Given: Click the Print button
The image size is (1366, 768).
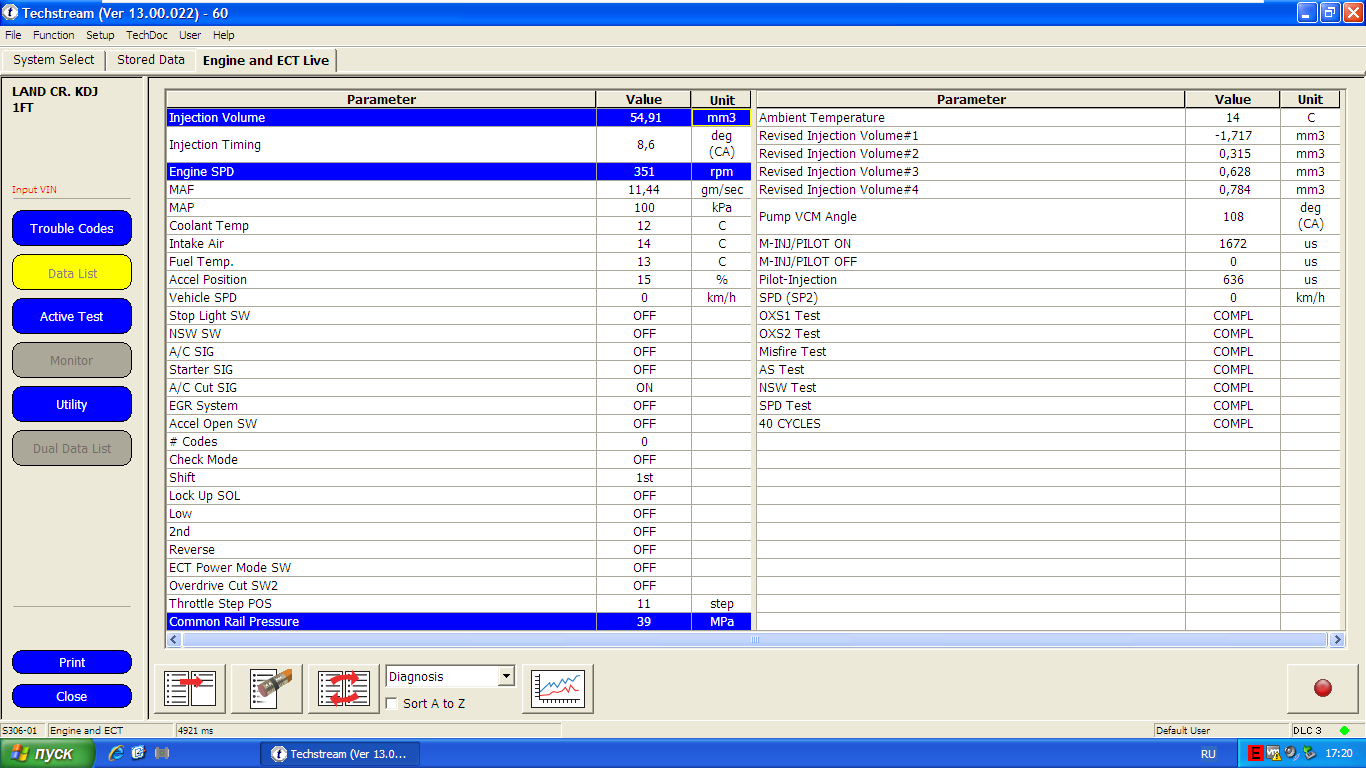Looking at the screenshot, I should pyautogui.click(x=72, y=663).
